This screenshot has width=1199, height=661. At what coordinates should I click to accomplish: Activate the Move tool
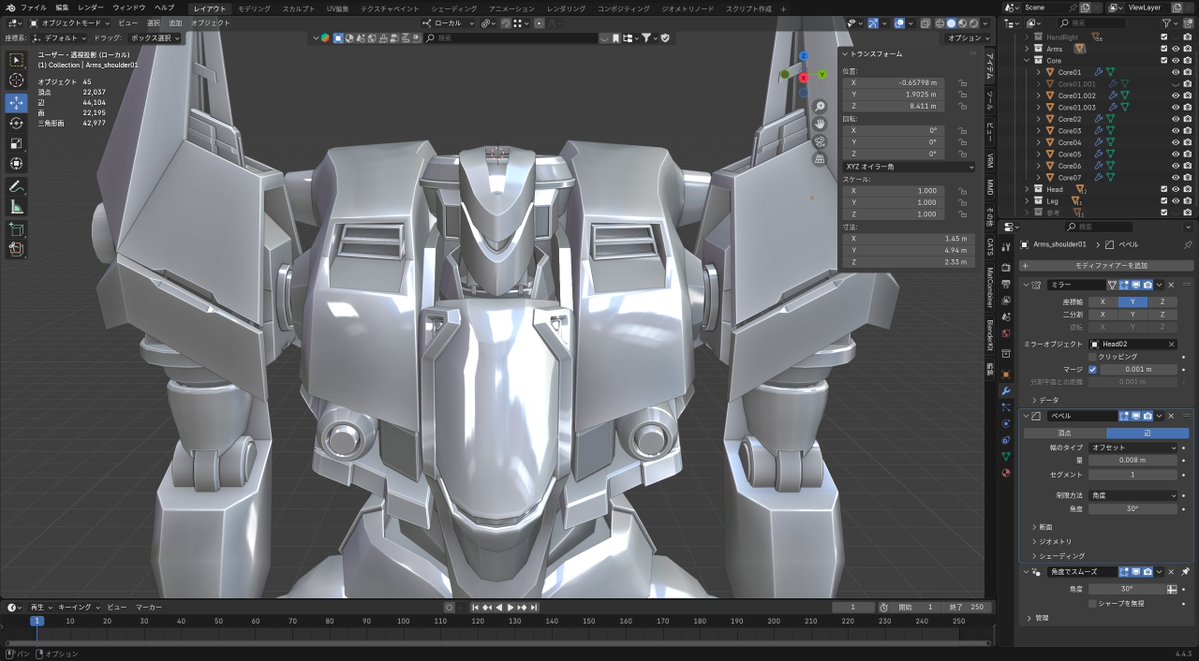pos(16,103)
